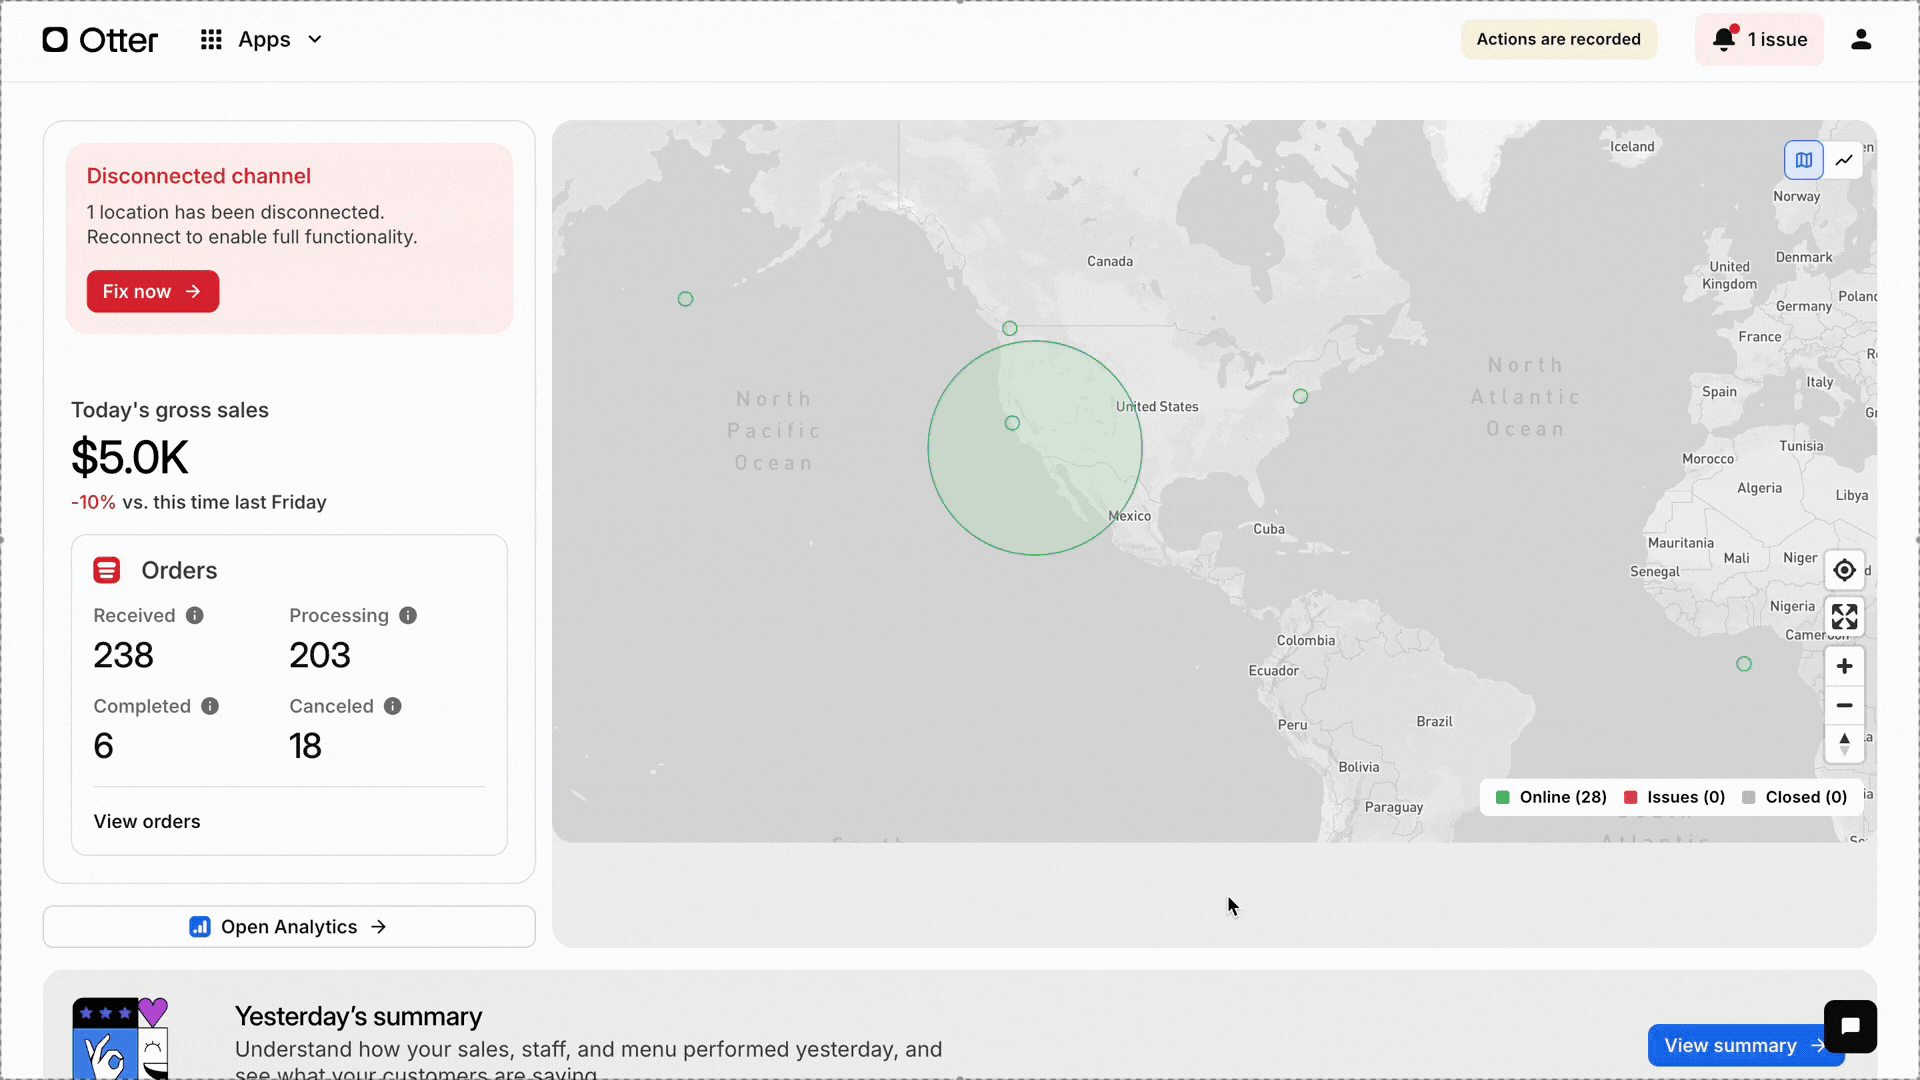The image size is (1920, 1080).
Task: Click the Online (28) legend label
Action: (1563, 797)
